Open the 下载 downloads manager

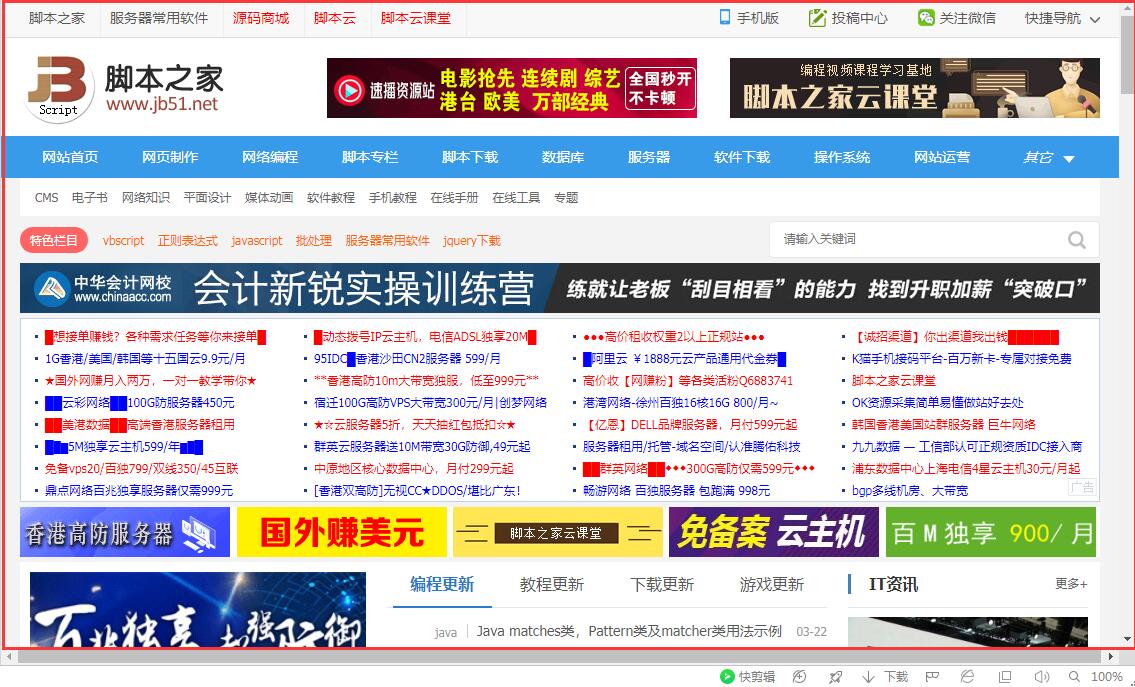[x=885, y=676]
